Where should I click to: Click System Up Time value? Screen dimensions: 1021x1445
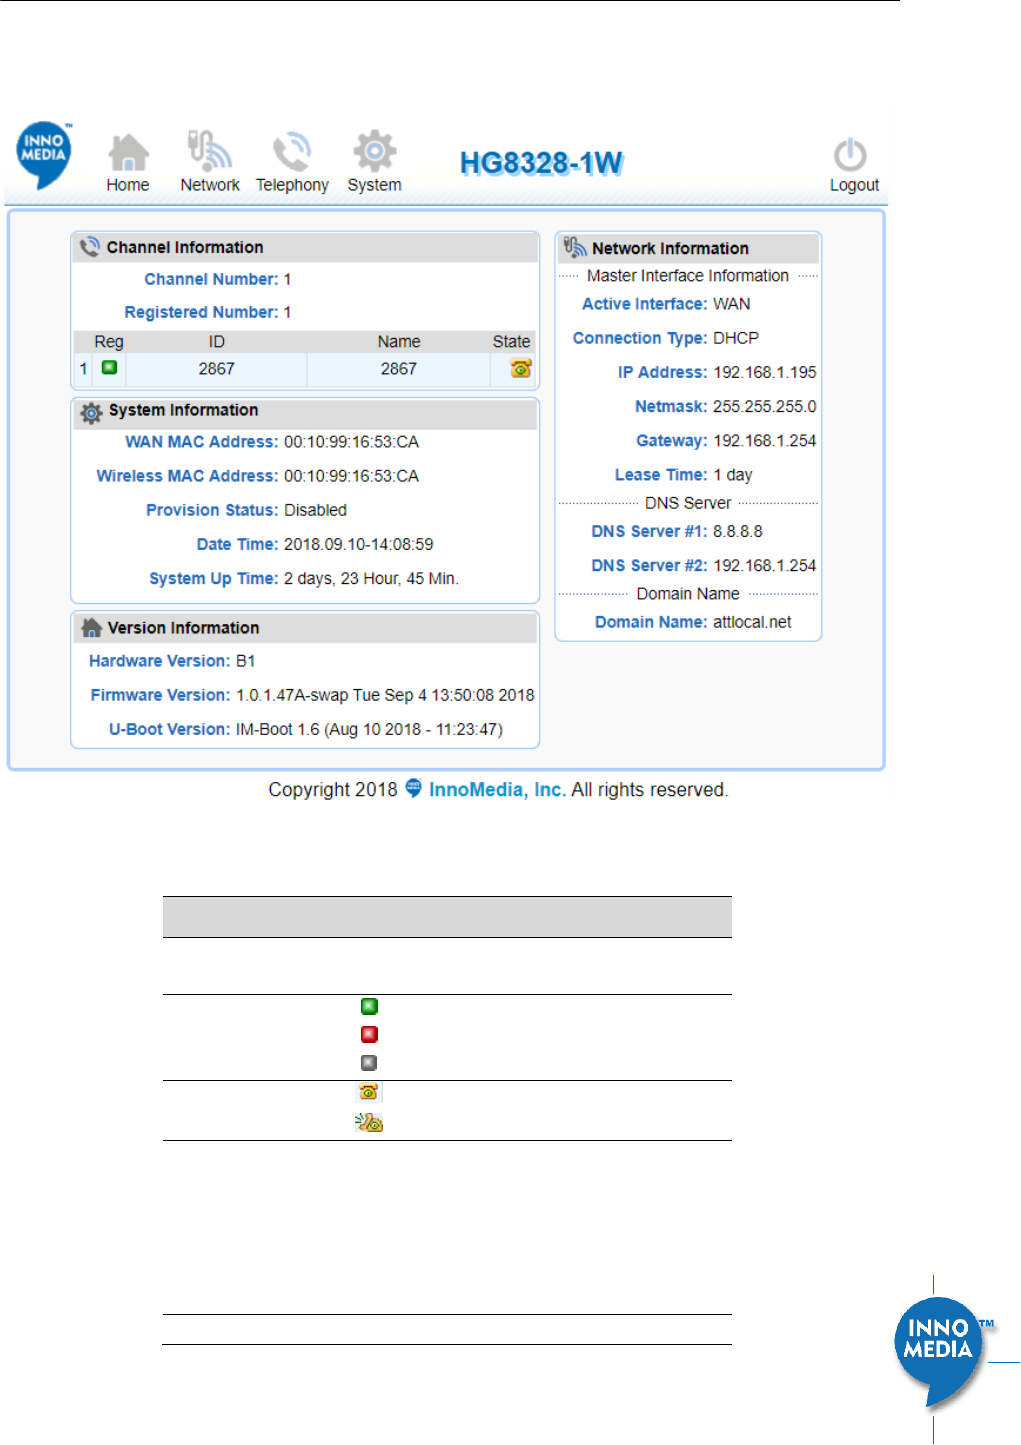371,579
